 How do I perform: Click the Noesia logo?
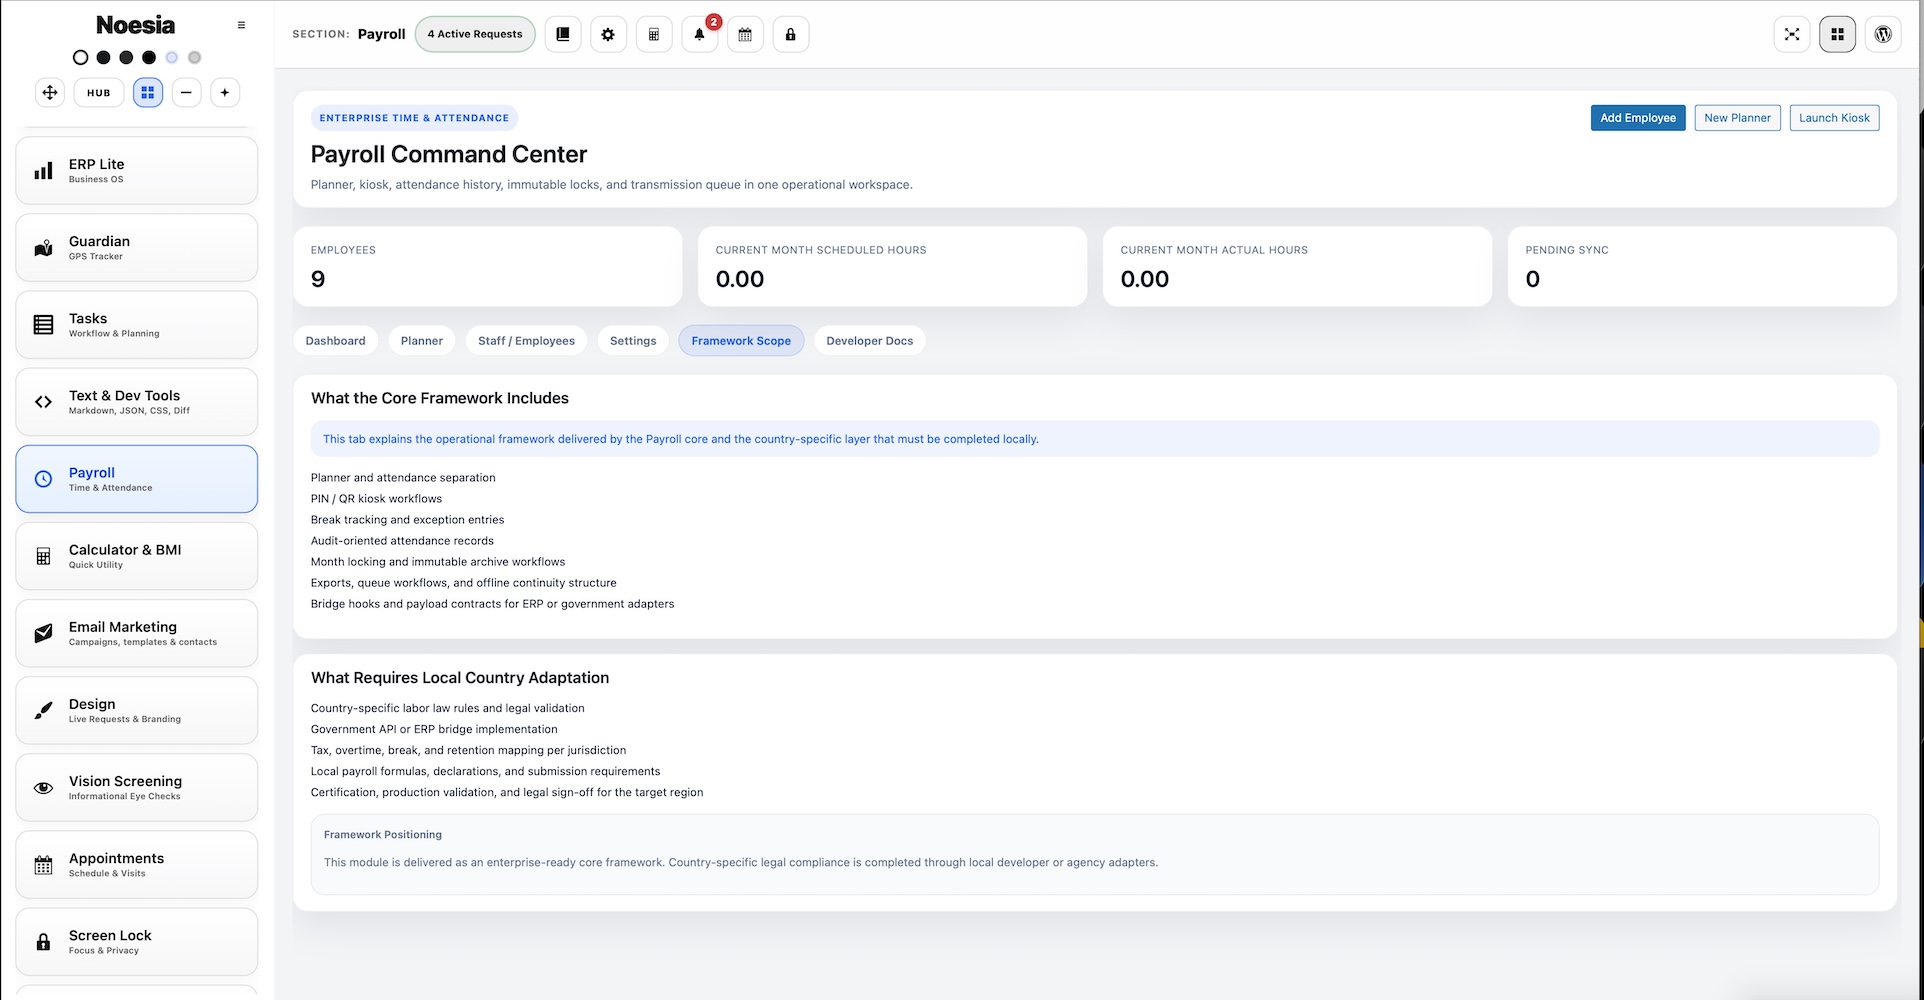[x=135, y=25]
